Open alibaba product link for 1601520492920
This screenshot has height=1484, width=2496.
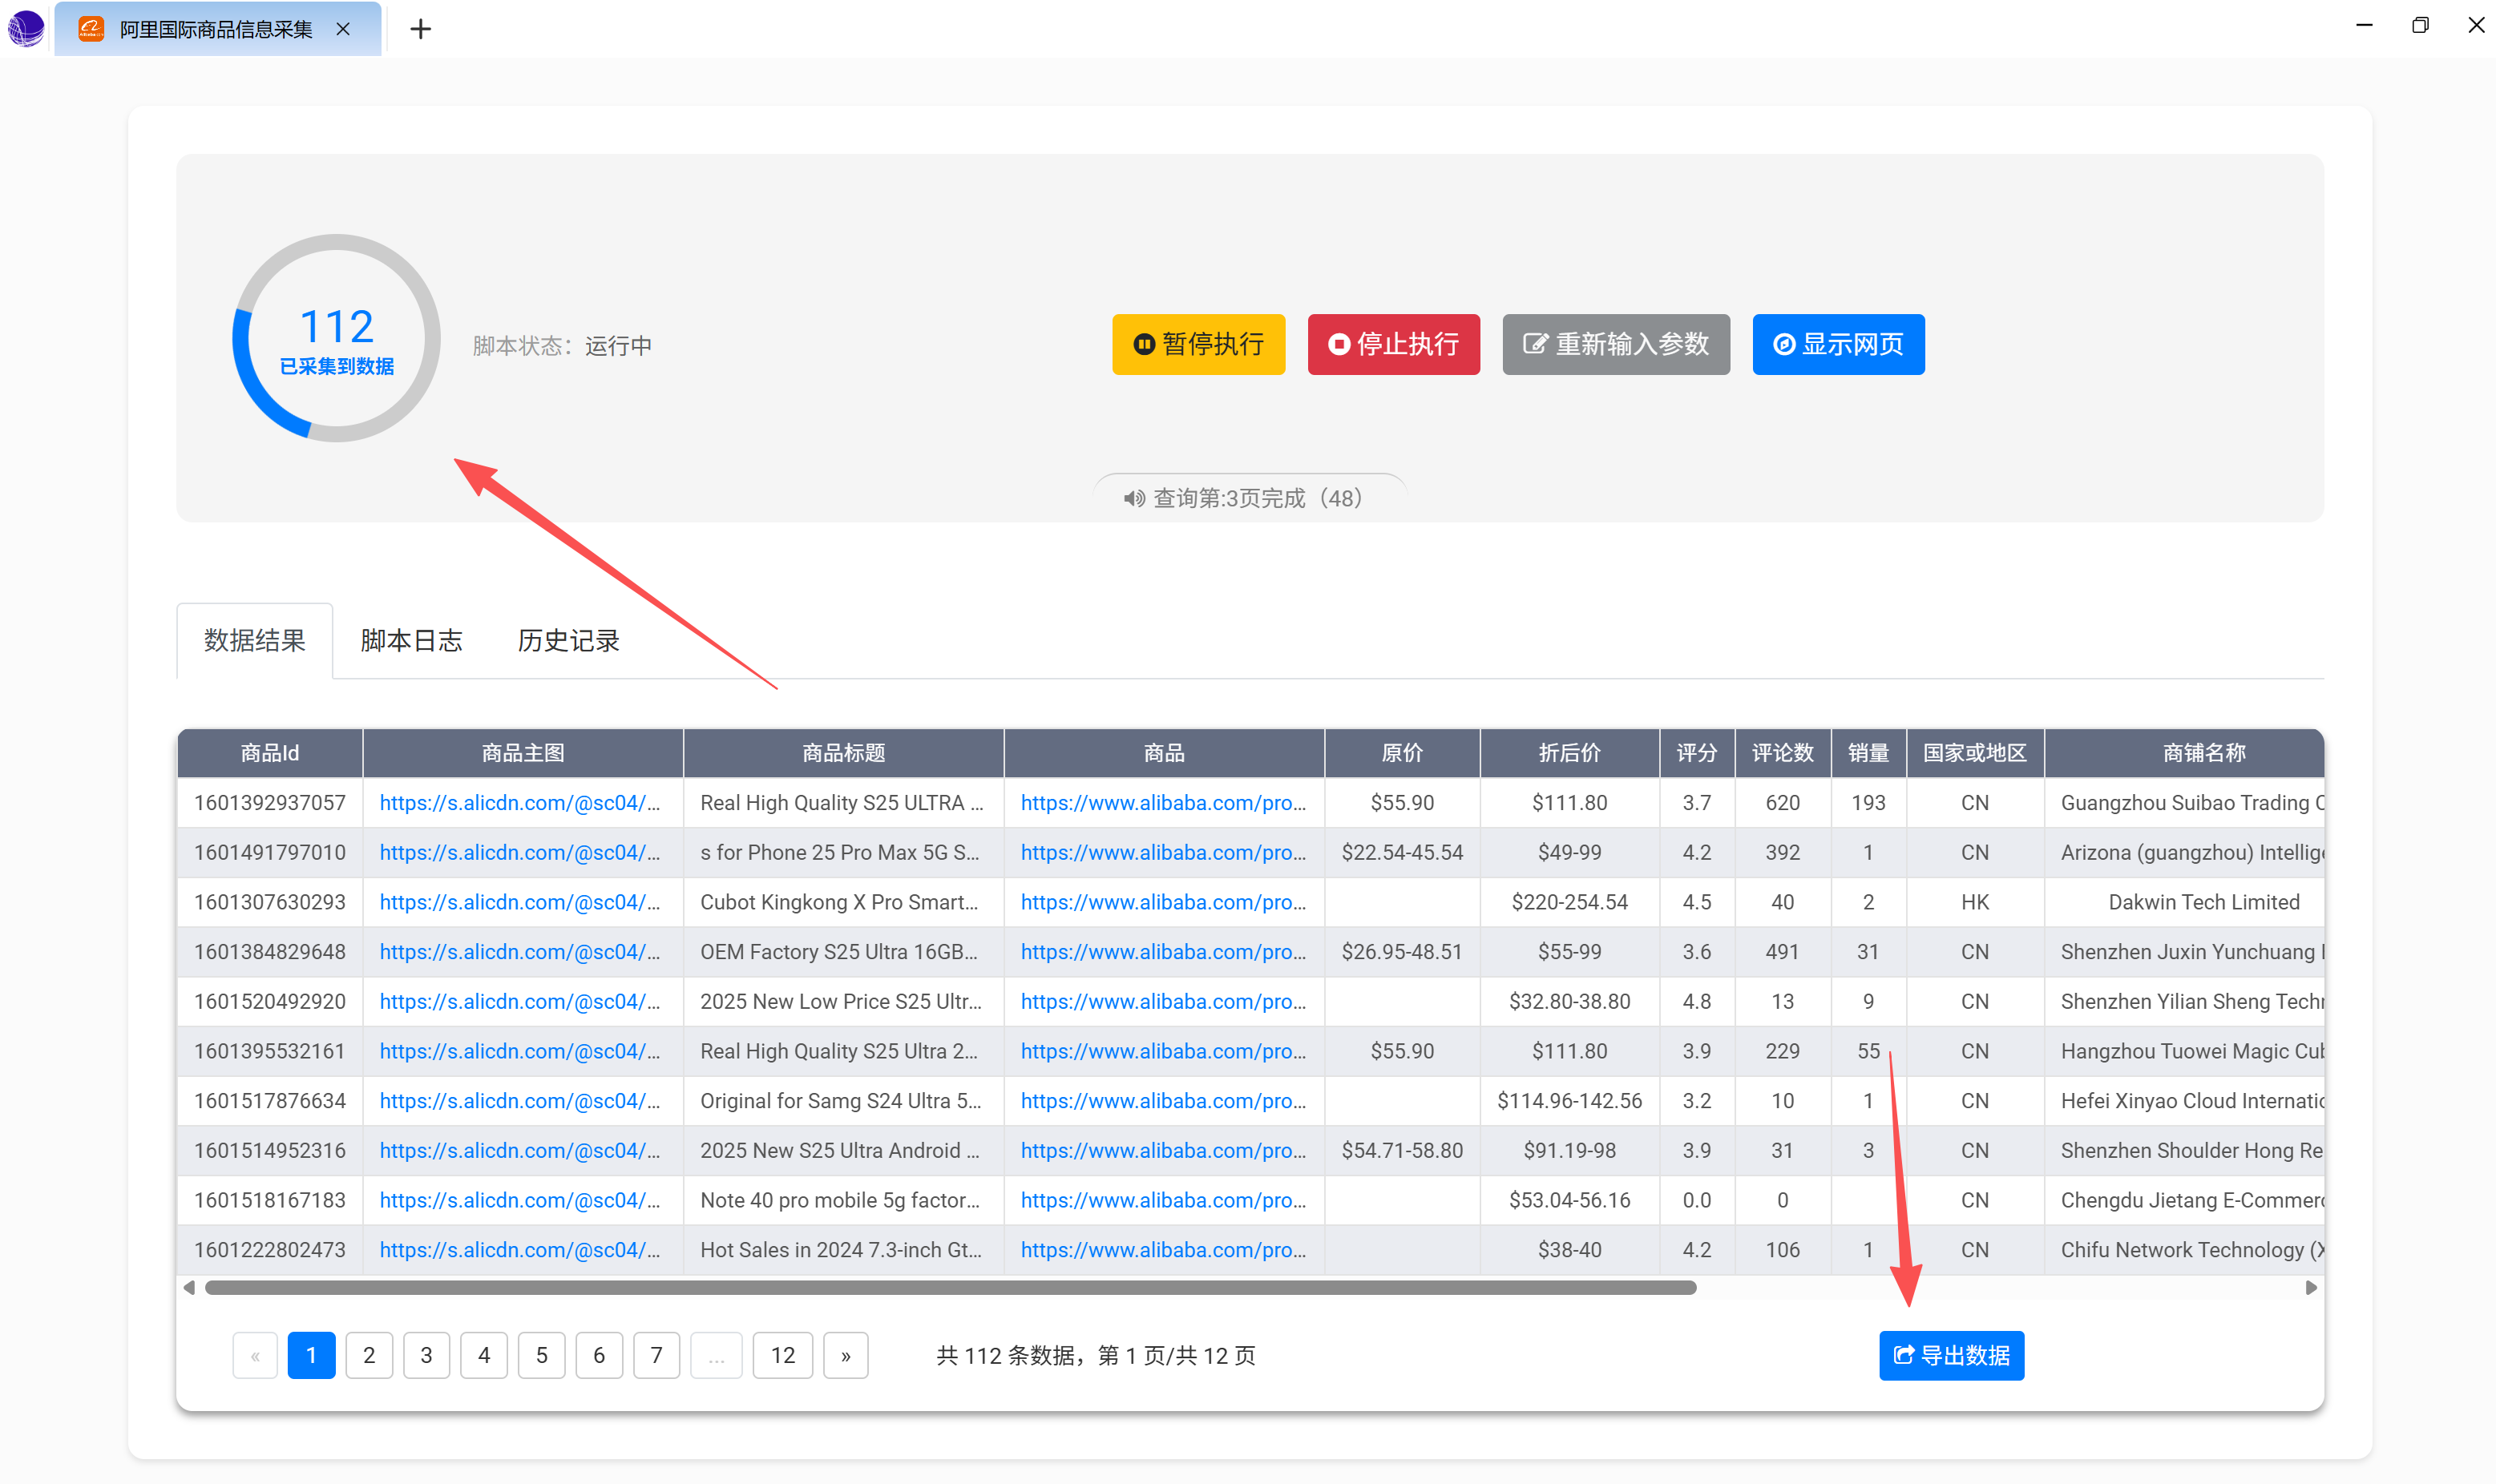coord(1163,1001)
